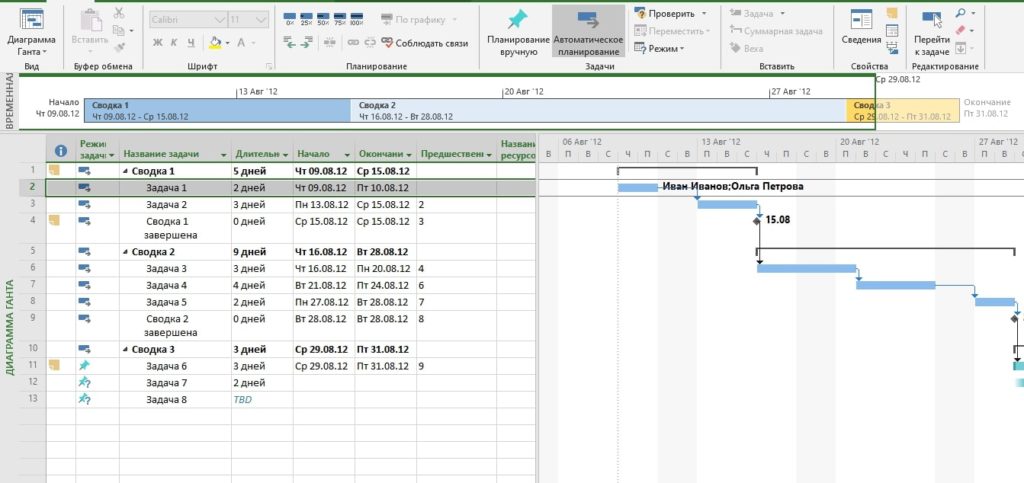Click the 15.08 milestone diamond
Viewport: 1024px width, 483px height.
pyautogui.click(x=757, y=221)
